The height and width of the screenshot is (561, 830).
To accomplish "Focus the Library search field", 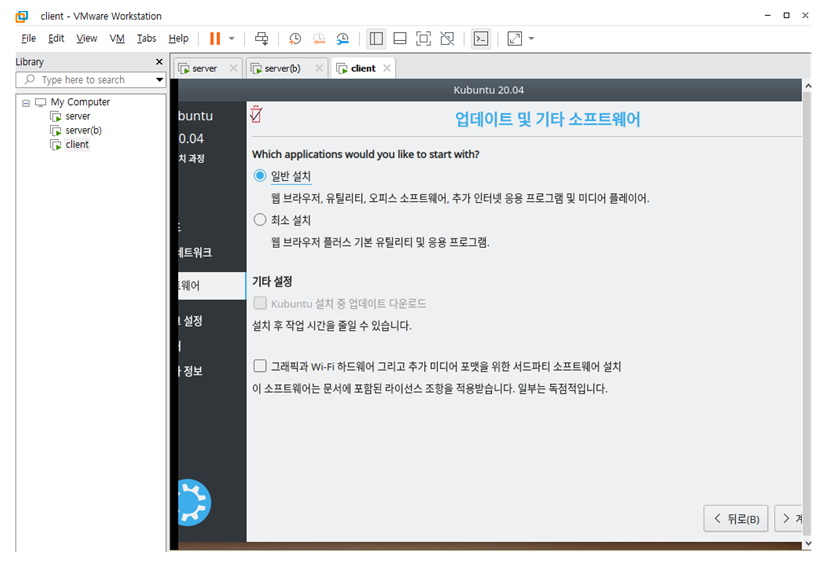I will point(90,80).
